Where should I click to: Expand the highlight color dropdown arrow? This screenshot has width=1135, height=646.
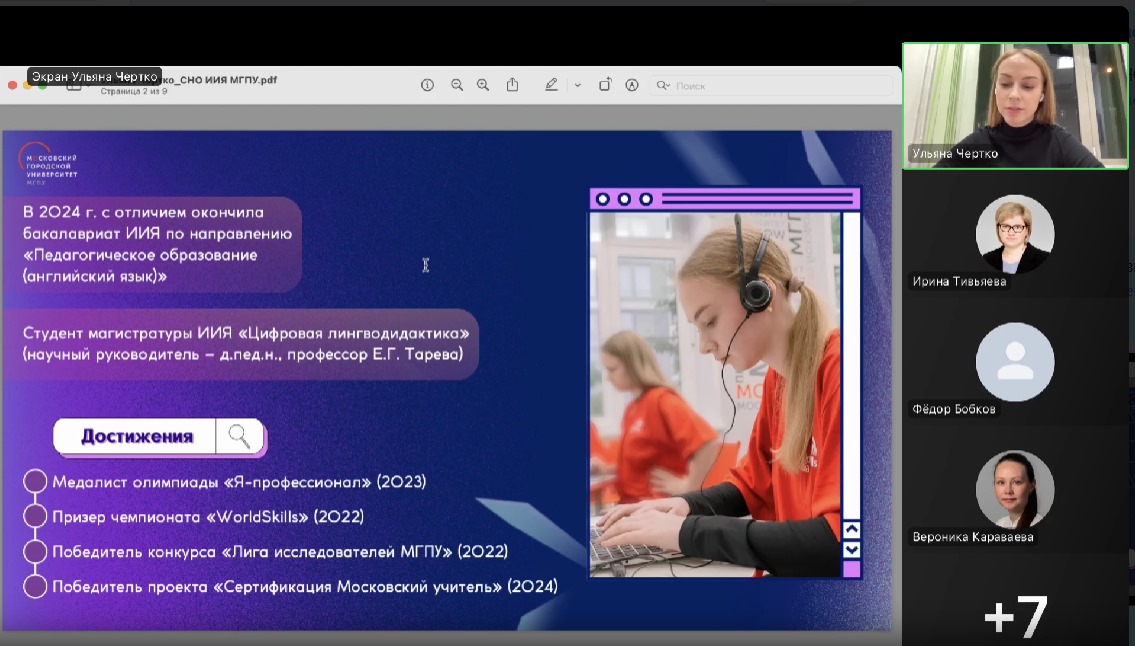pyautogui.click(x=577, y=85)
